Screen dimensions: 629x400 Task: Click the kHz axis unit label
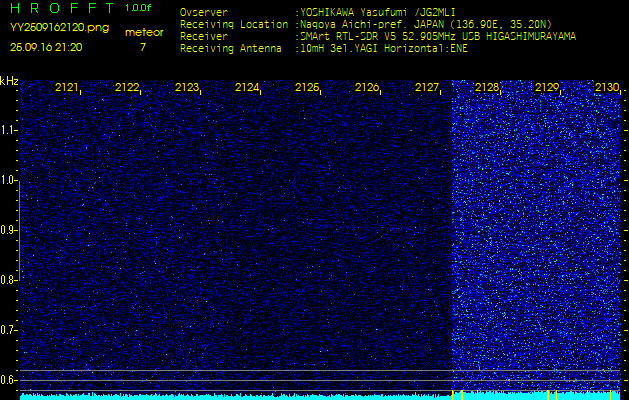click(x=9, y=81)
